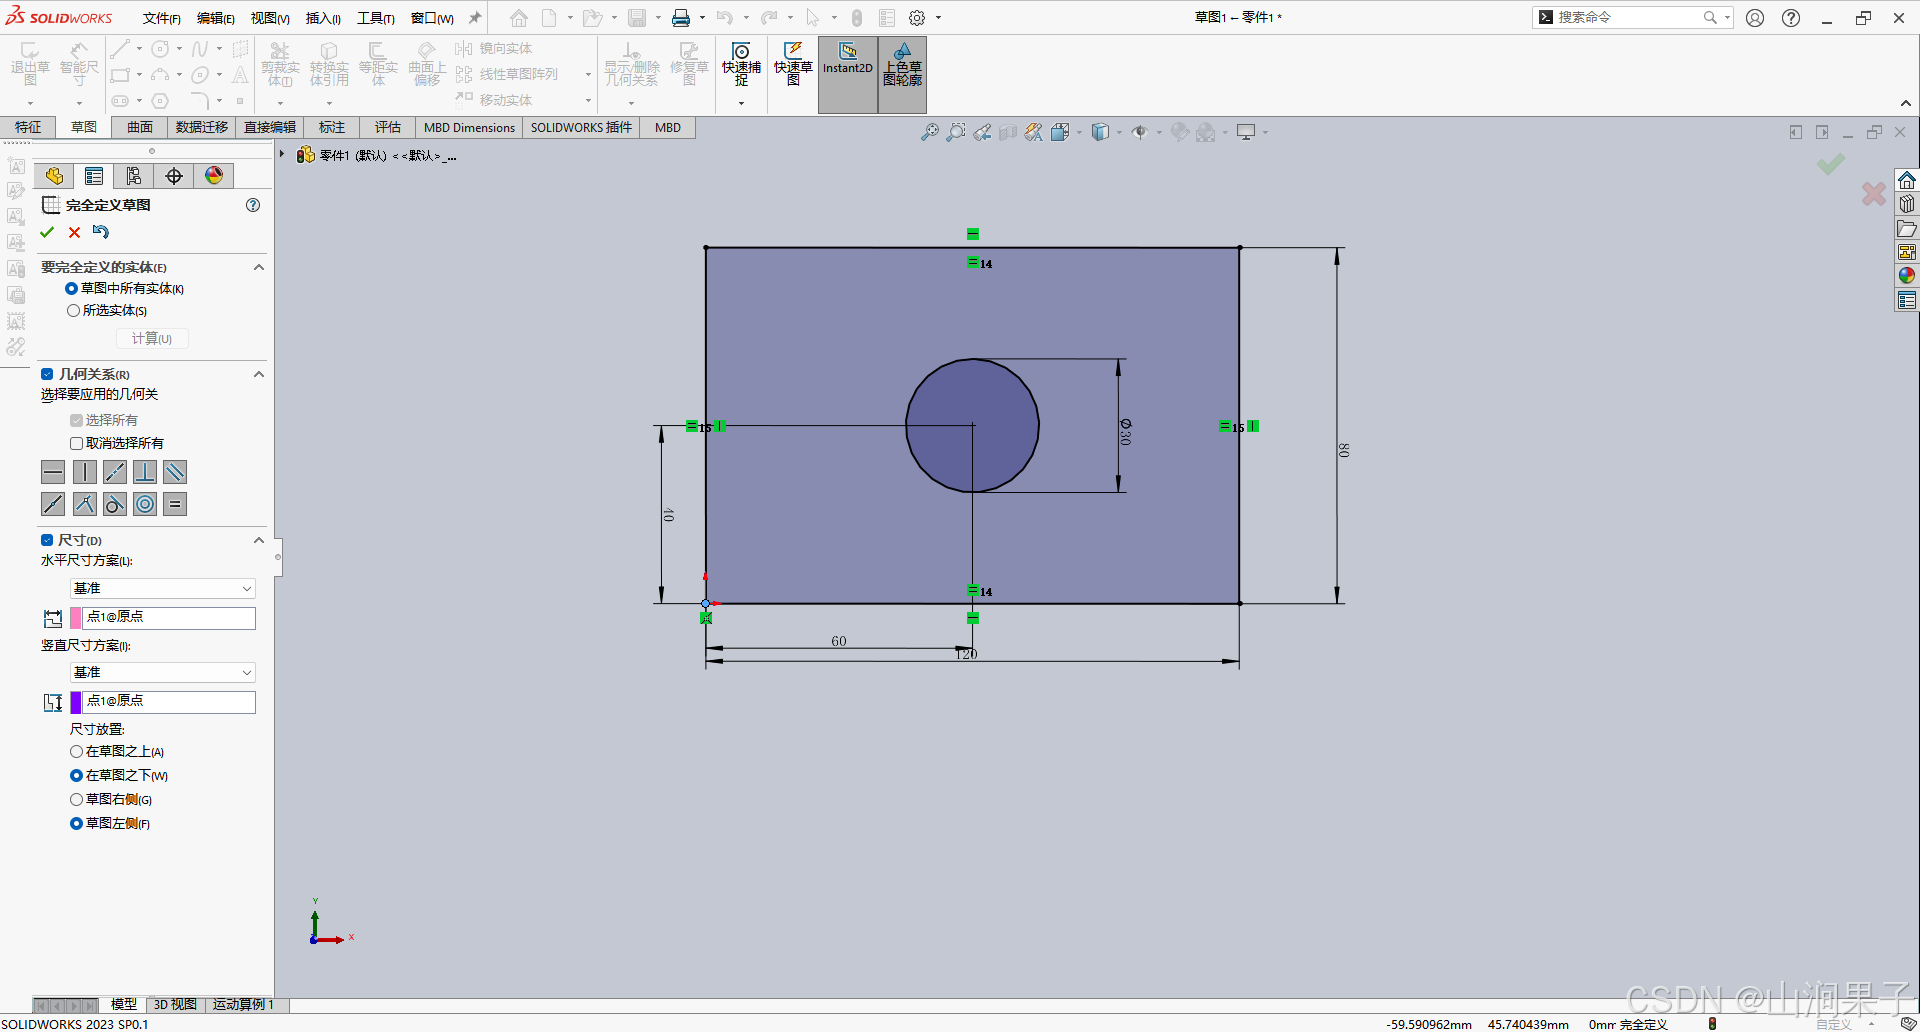Viewport: 1920px width, 1032px height.
Task: Open PropertyManager tab icon
Action: coord(94,176)
